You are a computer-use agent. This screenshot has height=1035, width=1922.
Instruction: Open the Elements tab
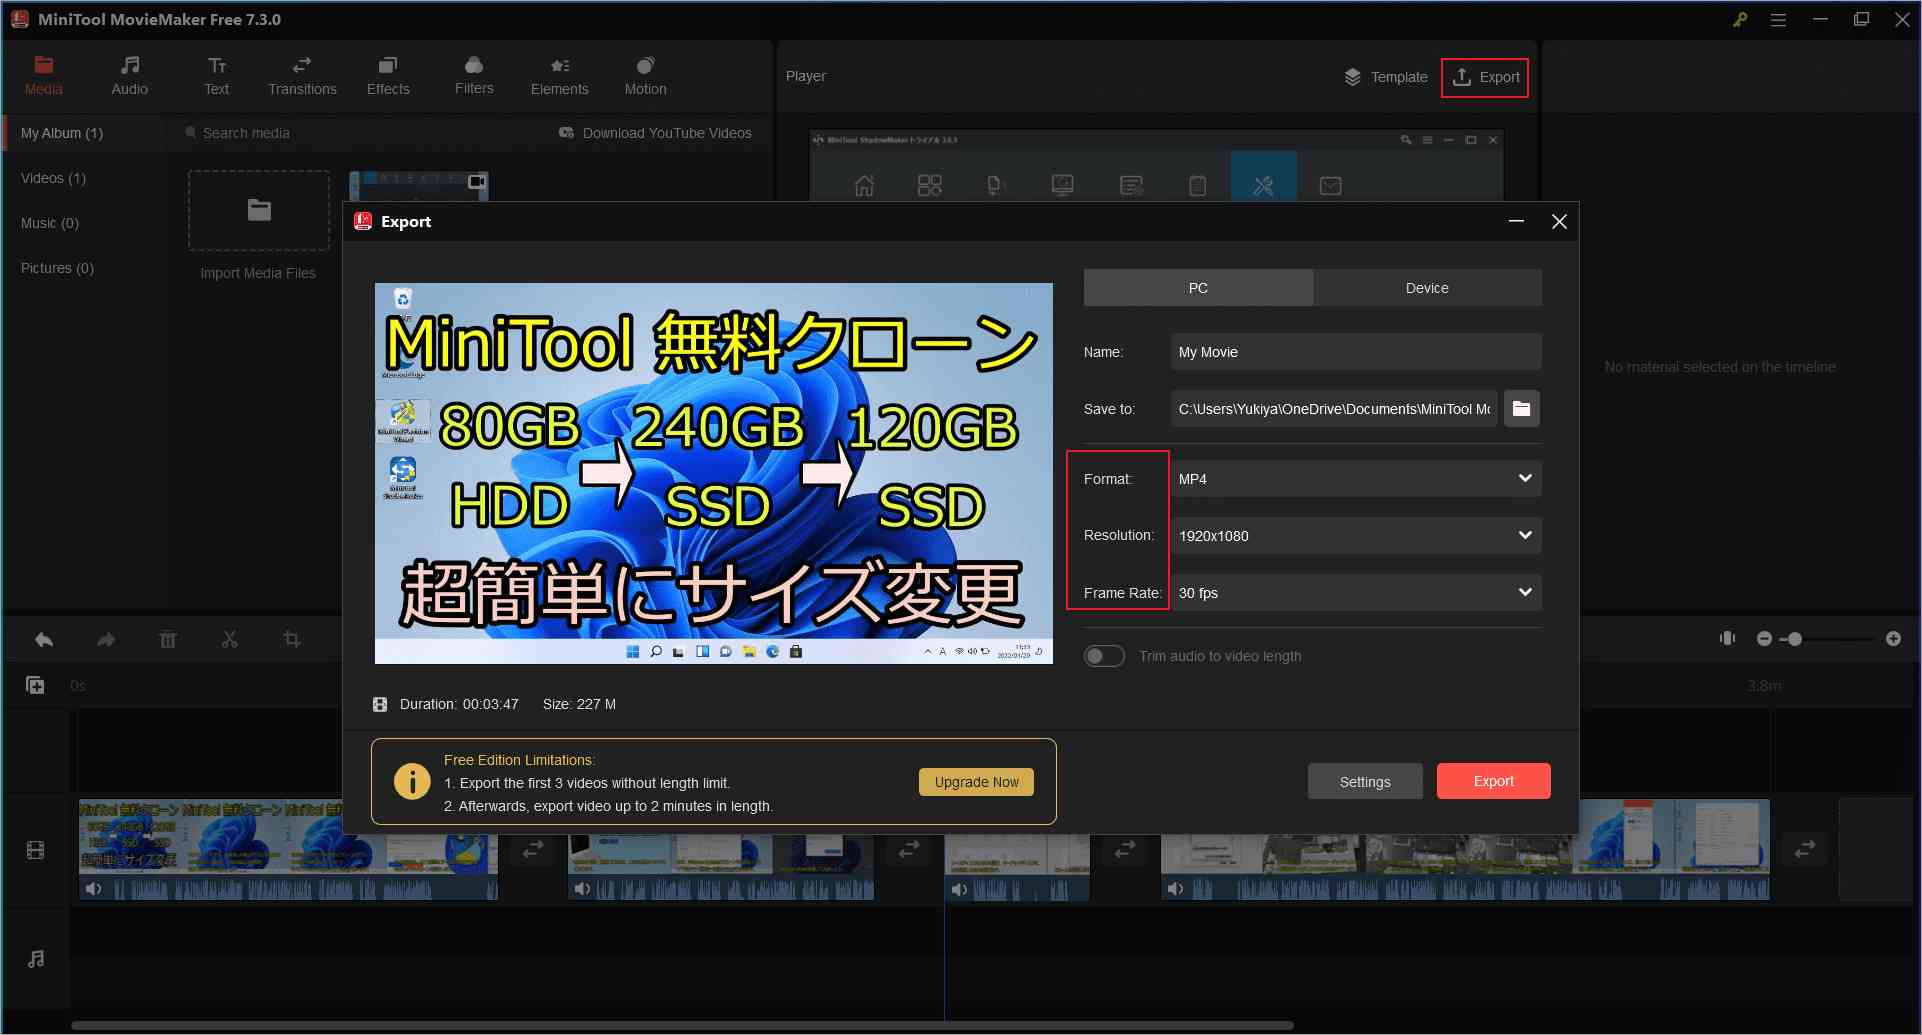pyautogui.click(x=560, y=76)
